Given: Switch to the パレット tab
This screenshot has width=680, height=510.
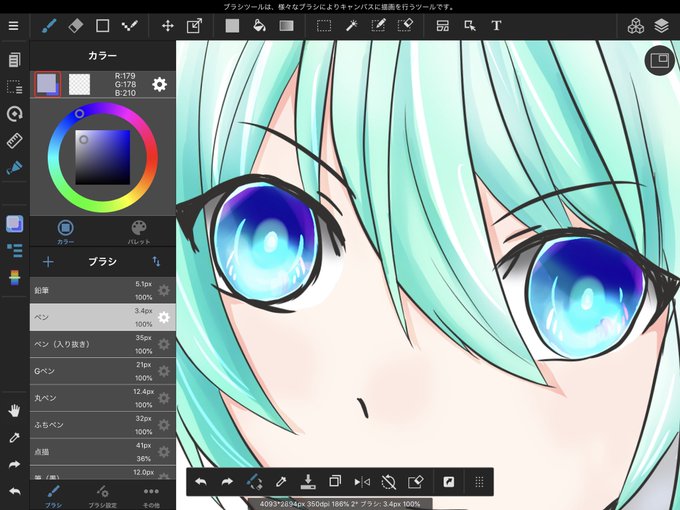Looking at the screenshot, I should [x=139, y=232].
